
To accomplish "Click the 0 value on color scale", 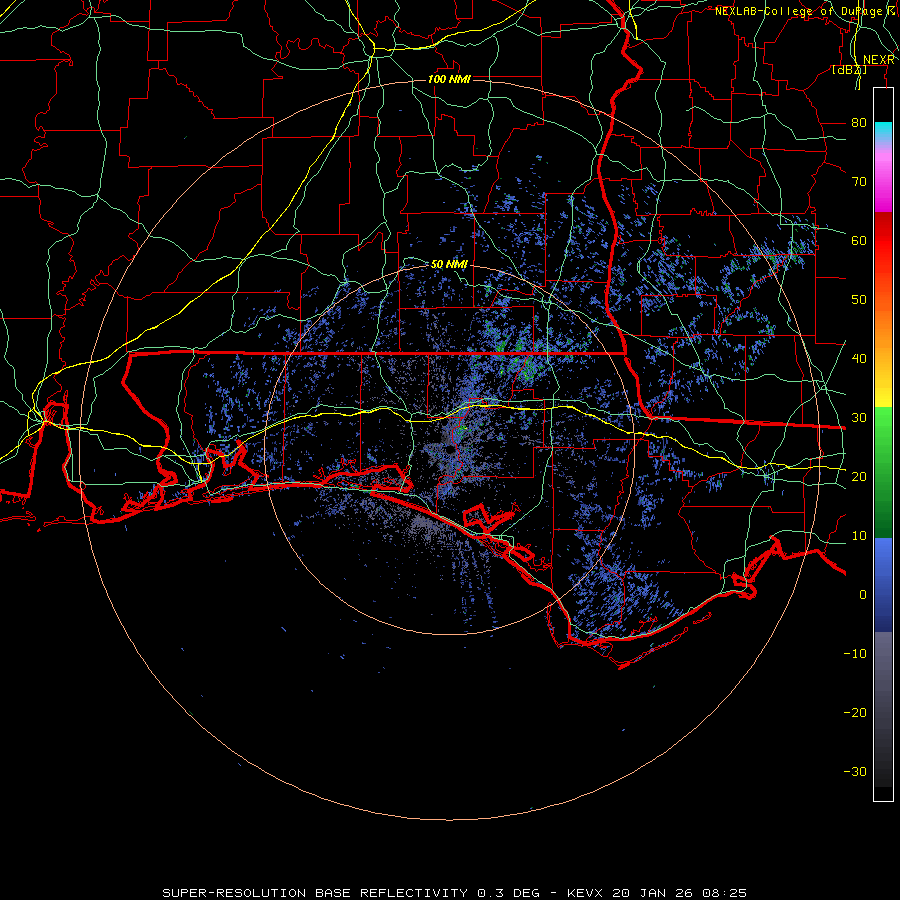I will tap(863, 595).
